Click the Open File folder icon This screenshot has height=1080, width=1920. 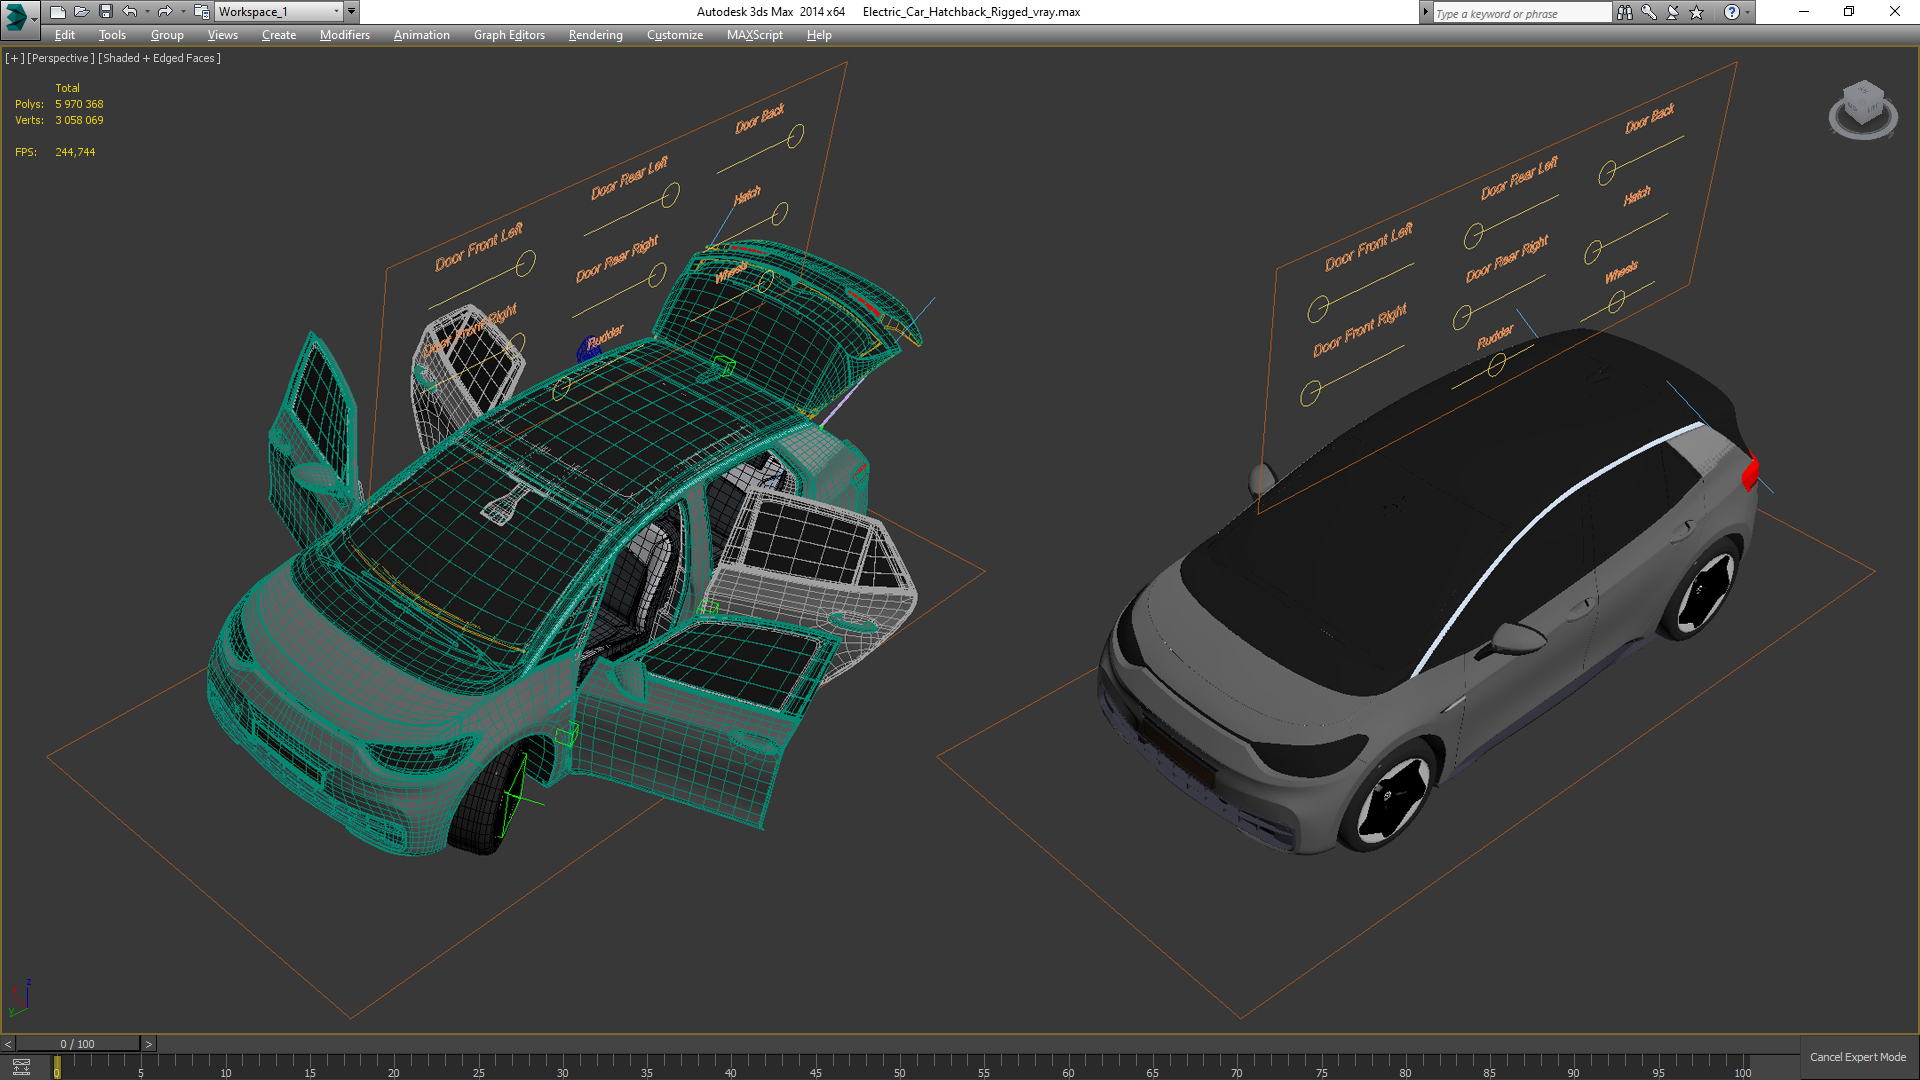click(81, 12)
